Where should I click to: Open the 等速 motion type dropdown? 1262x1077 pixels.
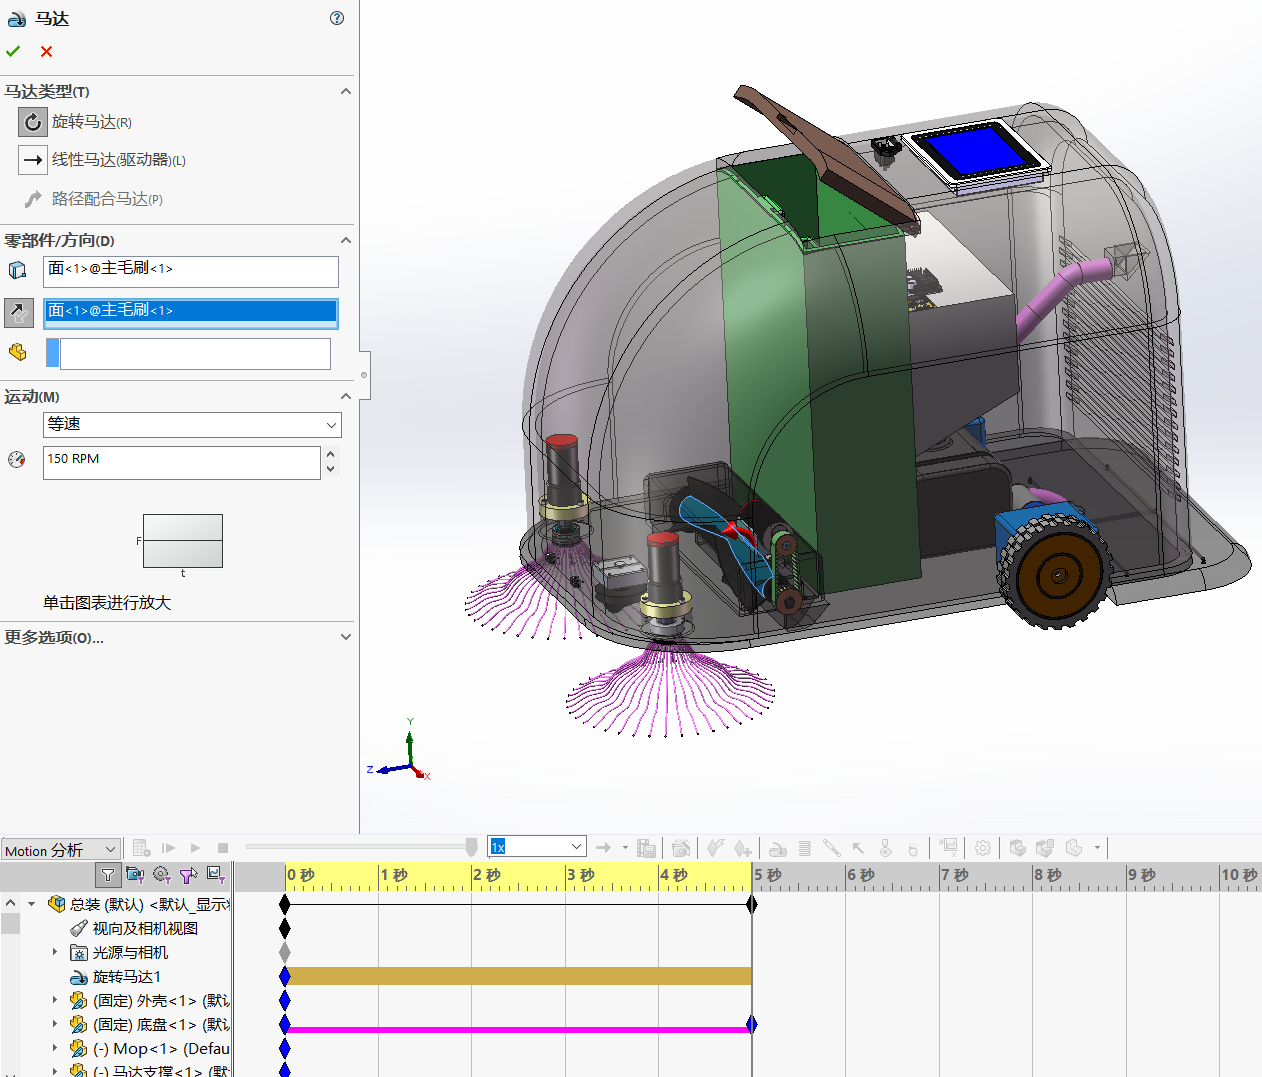coord(192,425)
